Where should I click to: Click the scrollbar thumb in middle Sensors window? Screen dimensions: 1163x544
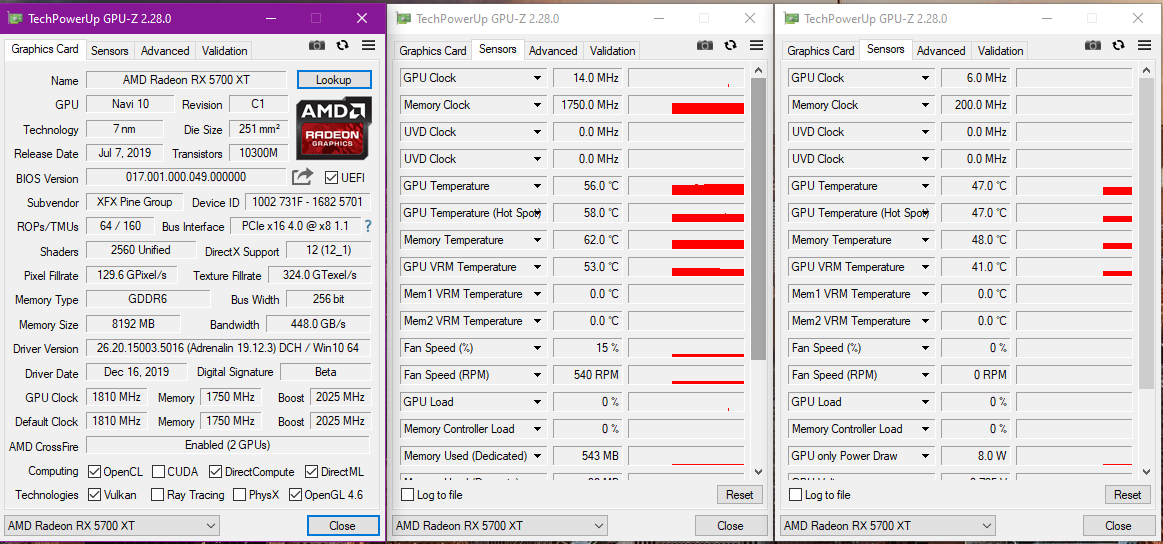(758, 219)
